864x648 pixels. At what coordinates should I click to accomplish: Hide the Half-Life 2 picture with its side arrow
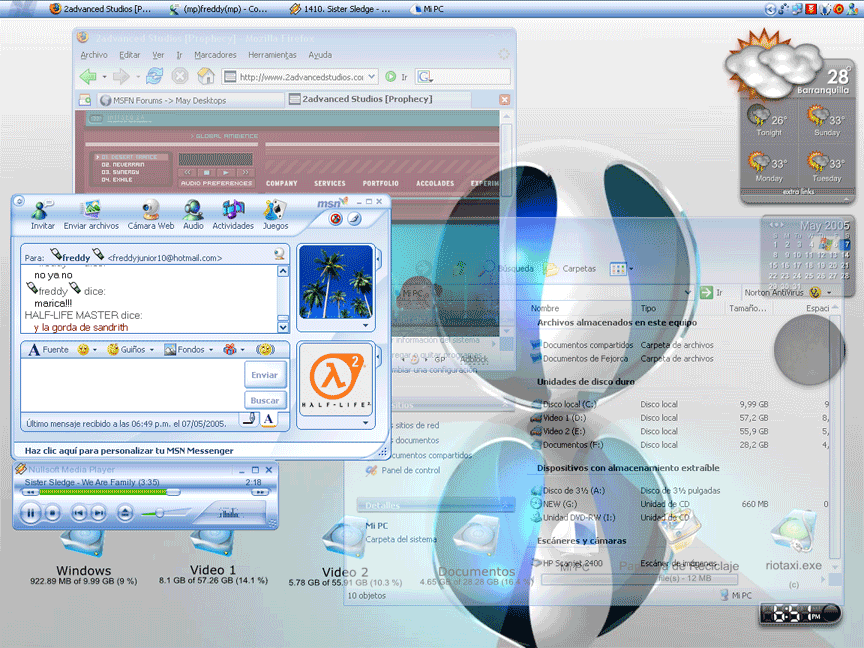379,357
